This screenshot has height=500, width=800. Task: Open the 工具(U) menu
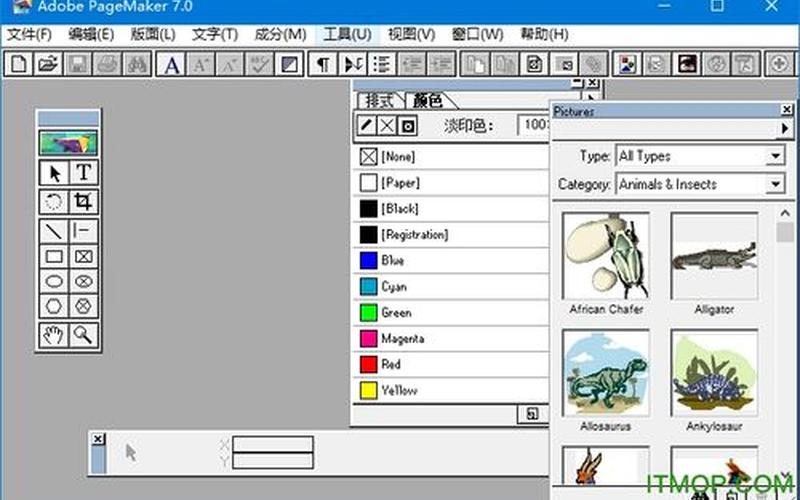[x=347, y=35]
